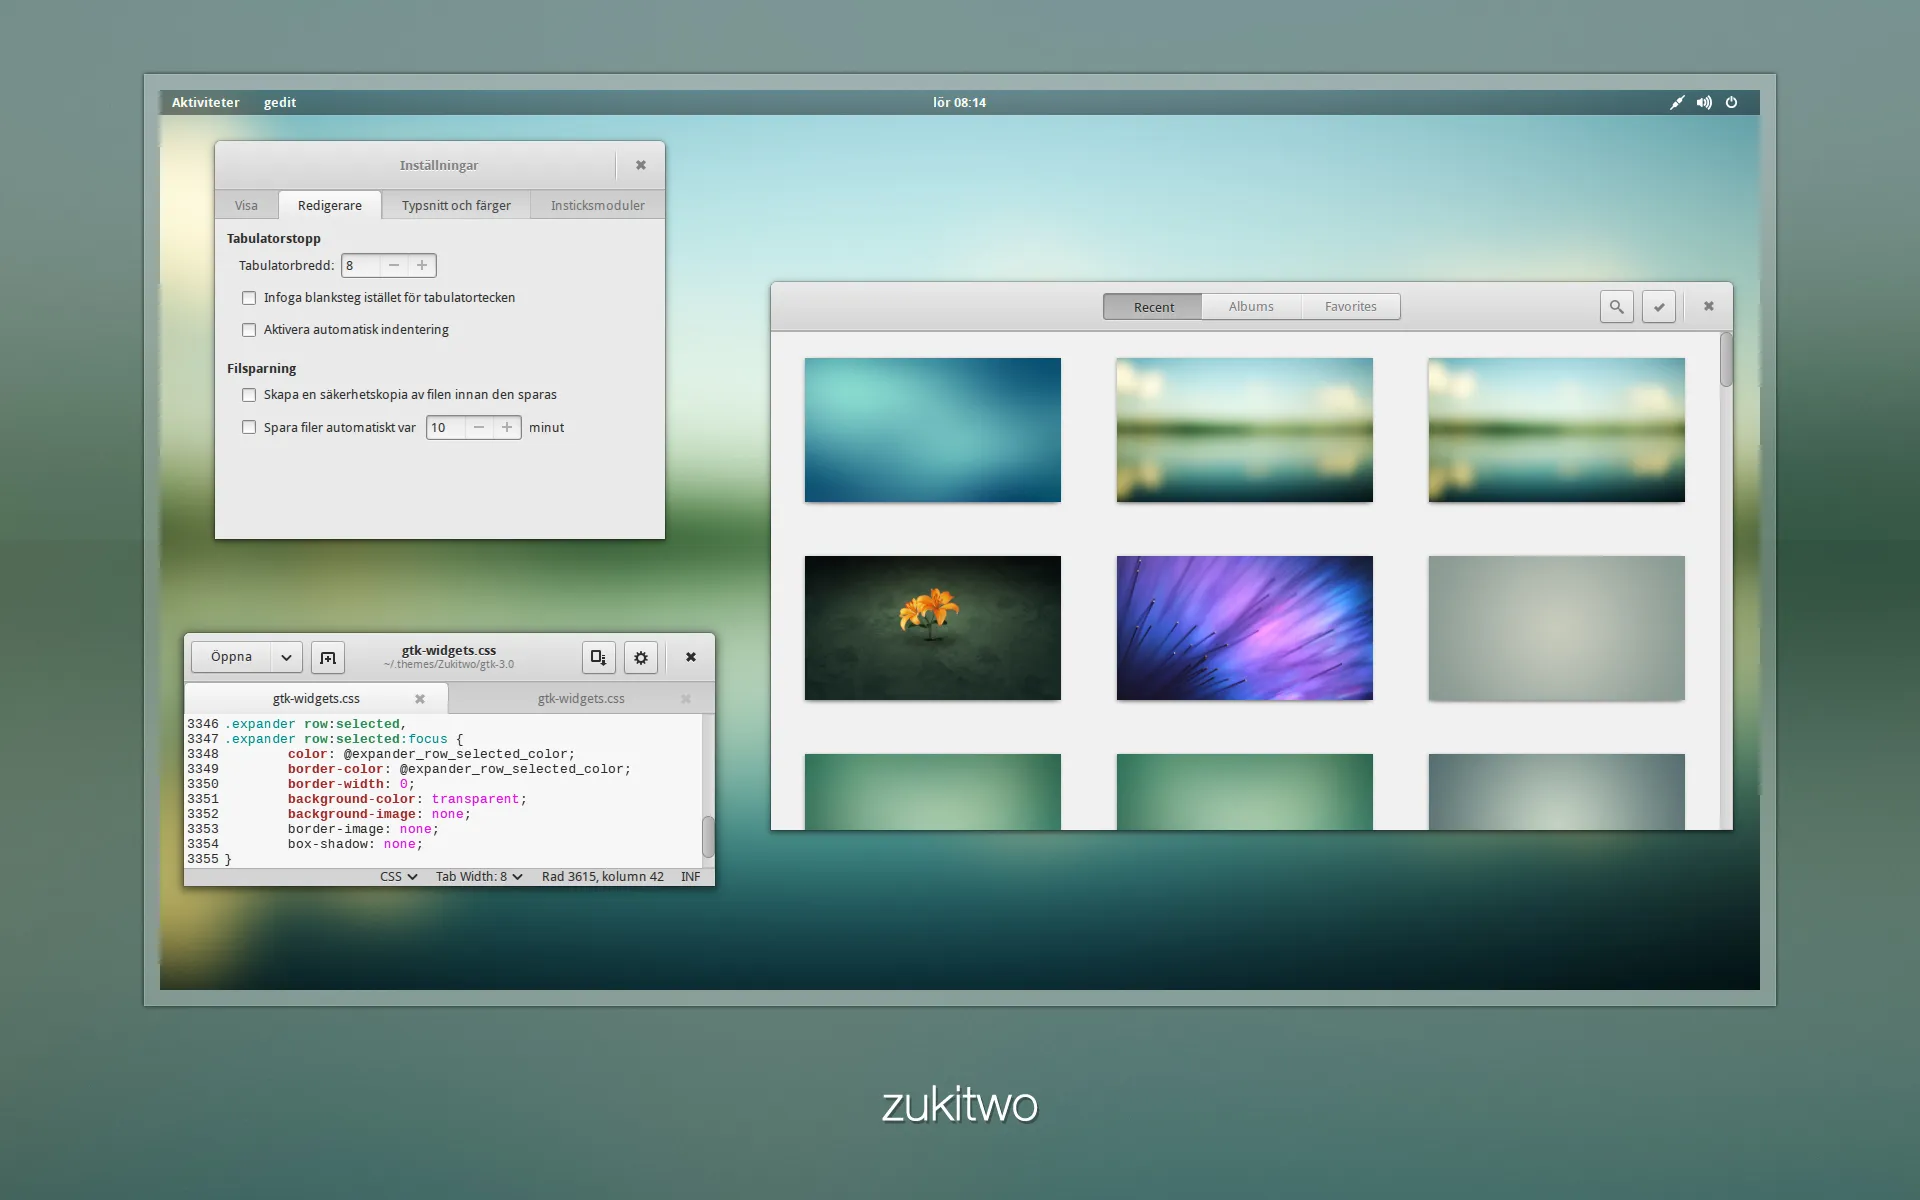Close the first gtk-widgets.css tab
Viewport: 1920px width, 1200px height.
420,699
